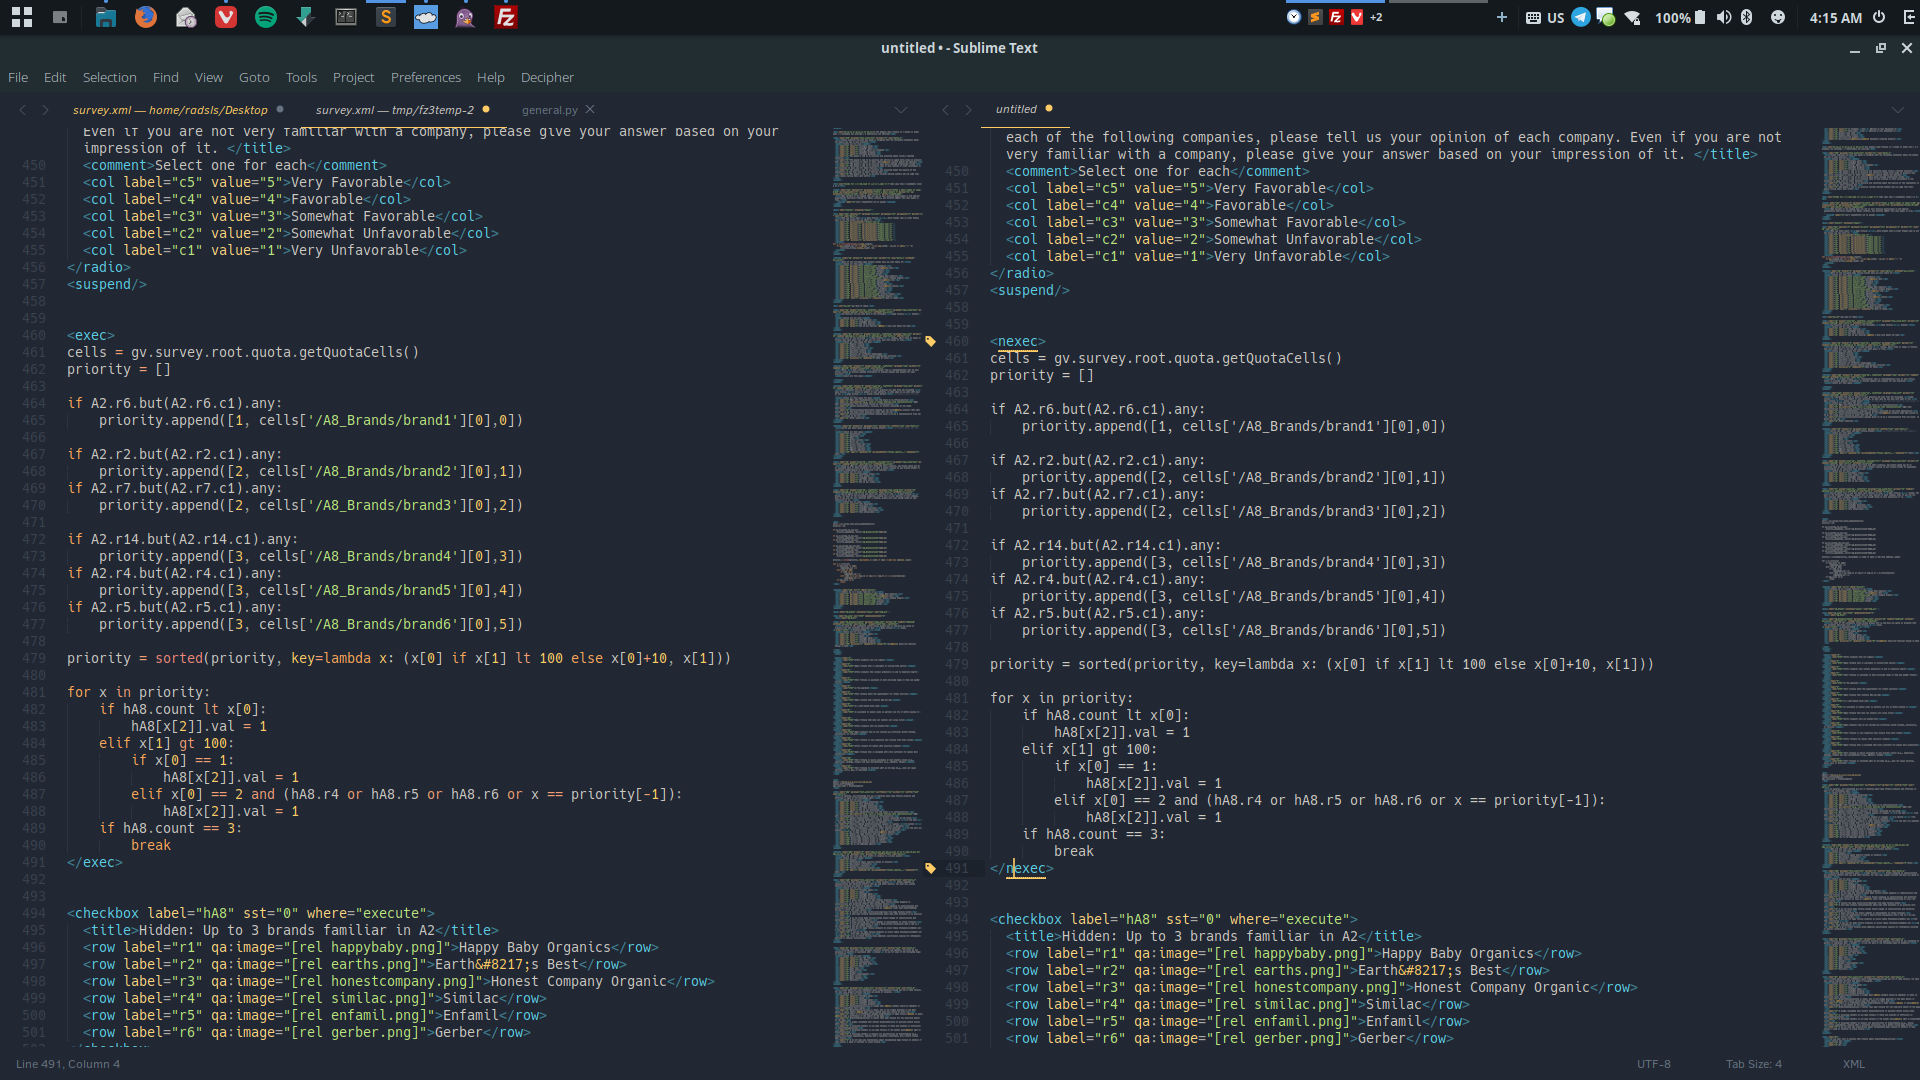The height and width of the screenshot is (1080, 1920).
Task: Open the download manager arrow icon
Action: 306,17
